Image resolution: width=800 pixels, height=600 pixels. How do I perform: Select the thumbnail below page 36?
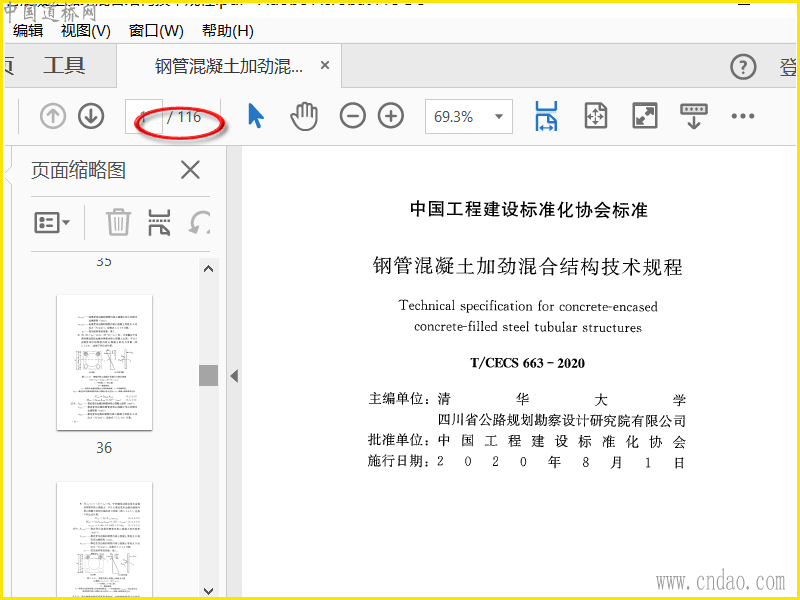pyautogui.click(x=104, y=540)
